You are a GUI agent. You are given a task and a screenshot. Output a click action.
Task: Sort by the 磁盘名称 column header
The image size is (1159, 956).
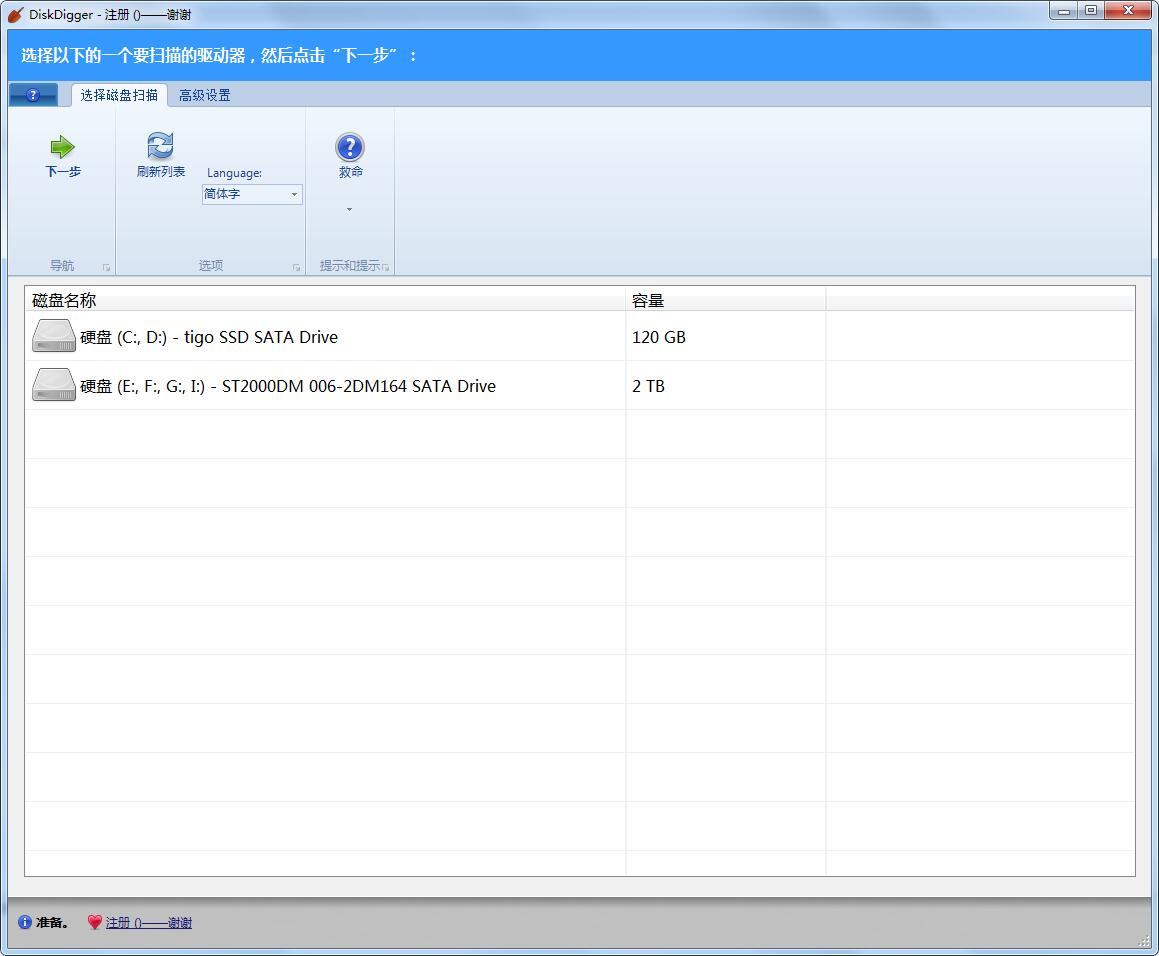[x=65, y=300]
